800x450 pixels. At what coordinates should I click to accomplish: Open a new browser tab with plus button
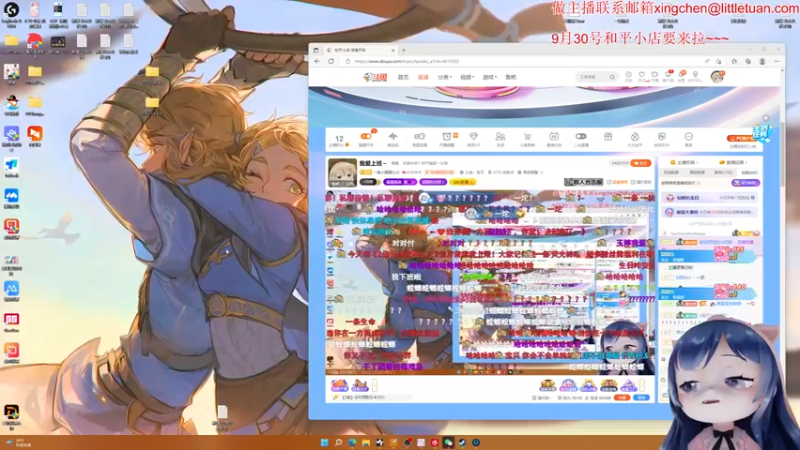coord(404,50)
